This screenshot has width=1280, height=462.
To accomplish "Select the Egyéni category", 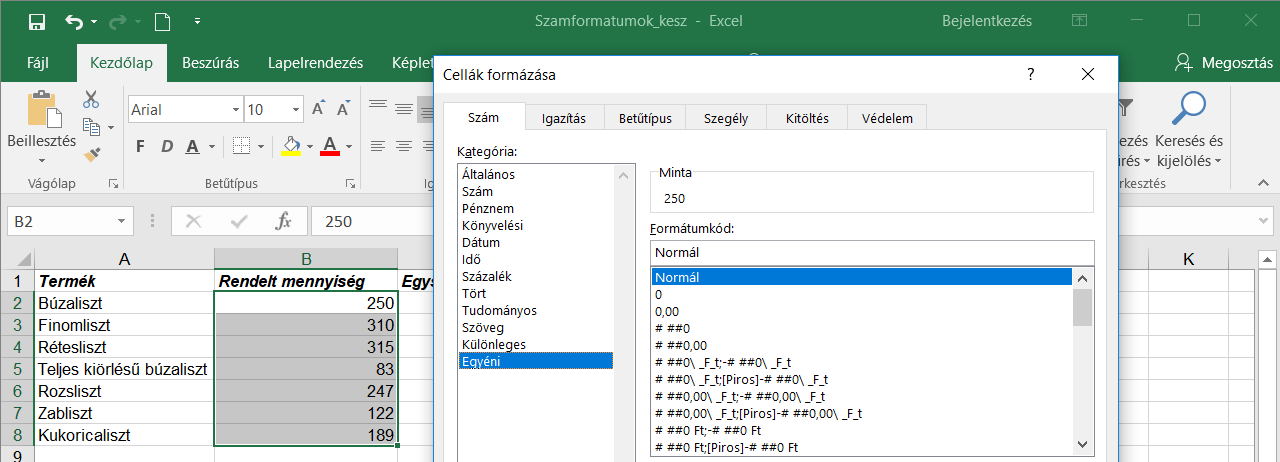I will 535,361.
